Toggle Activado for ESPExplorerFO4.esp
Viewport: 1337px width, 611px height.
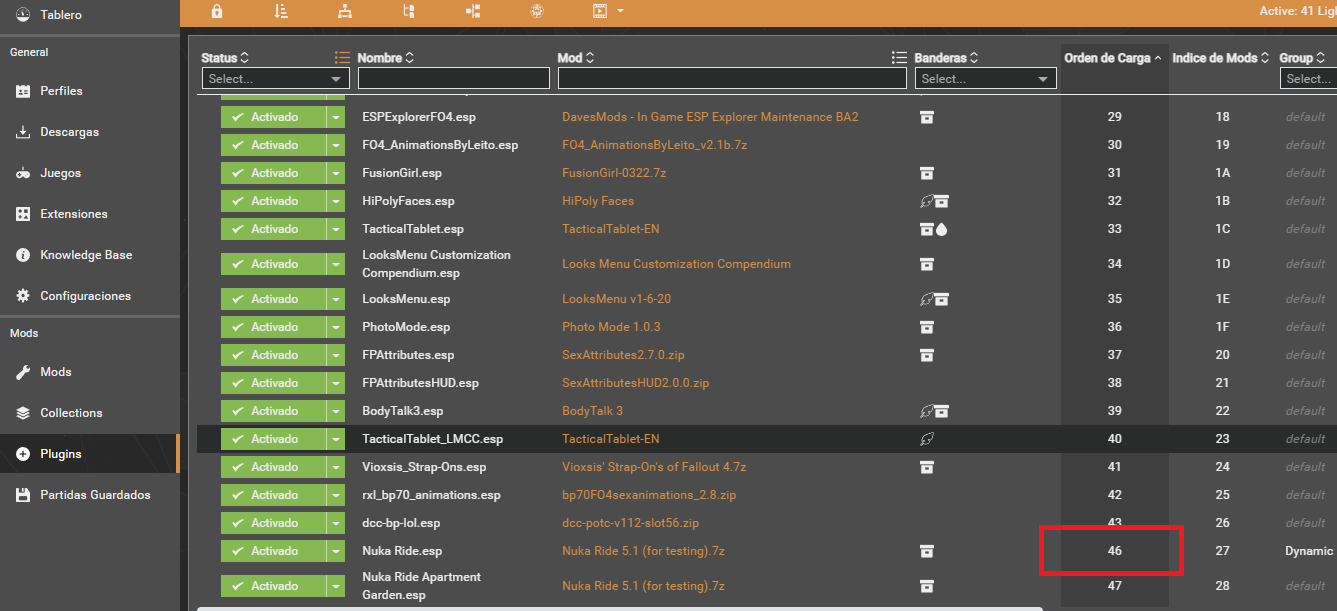272,117
